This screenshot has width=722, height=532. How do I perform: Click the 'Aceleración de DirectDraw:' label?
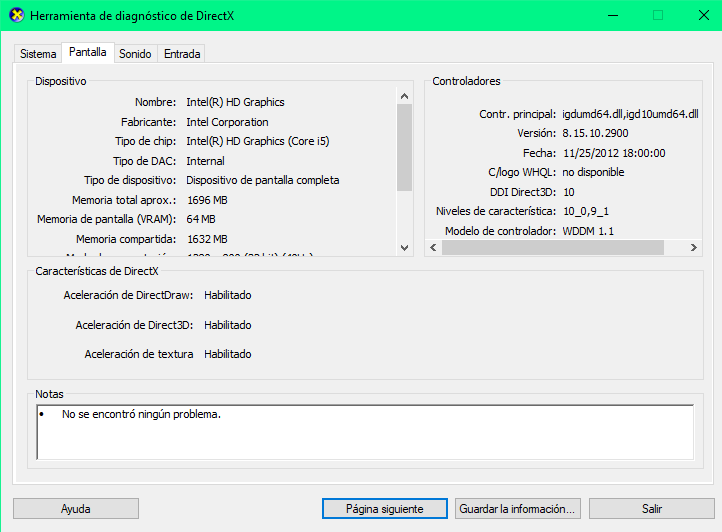[128, 295]
